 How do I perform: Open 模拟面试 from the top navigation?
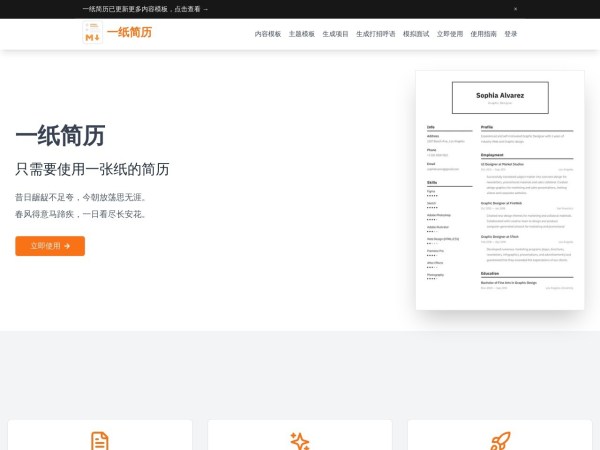tap(416, 34)
